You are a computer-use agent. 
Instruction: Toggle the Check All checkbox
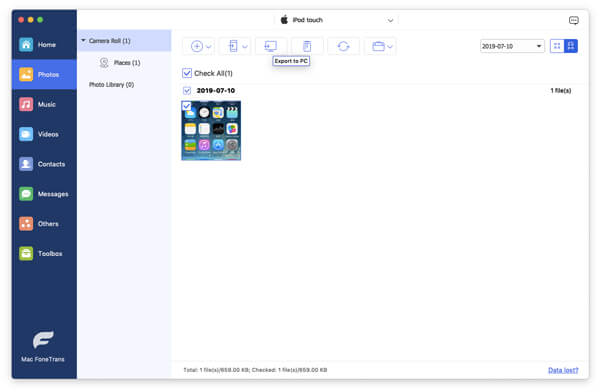pyautogui.click(x=187, y=73)
